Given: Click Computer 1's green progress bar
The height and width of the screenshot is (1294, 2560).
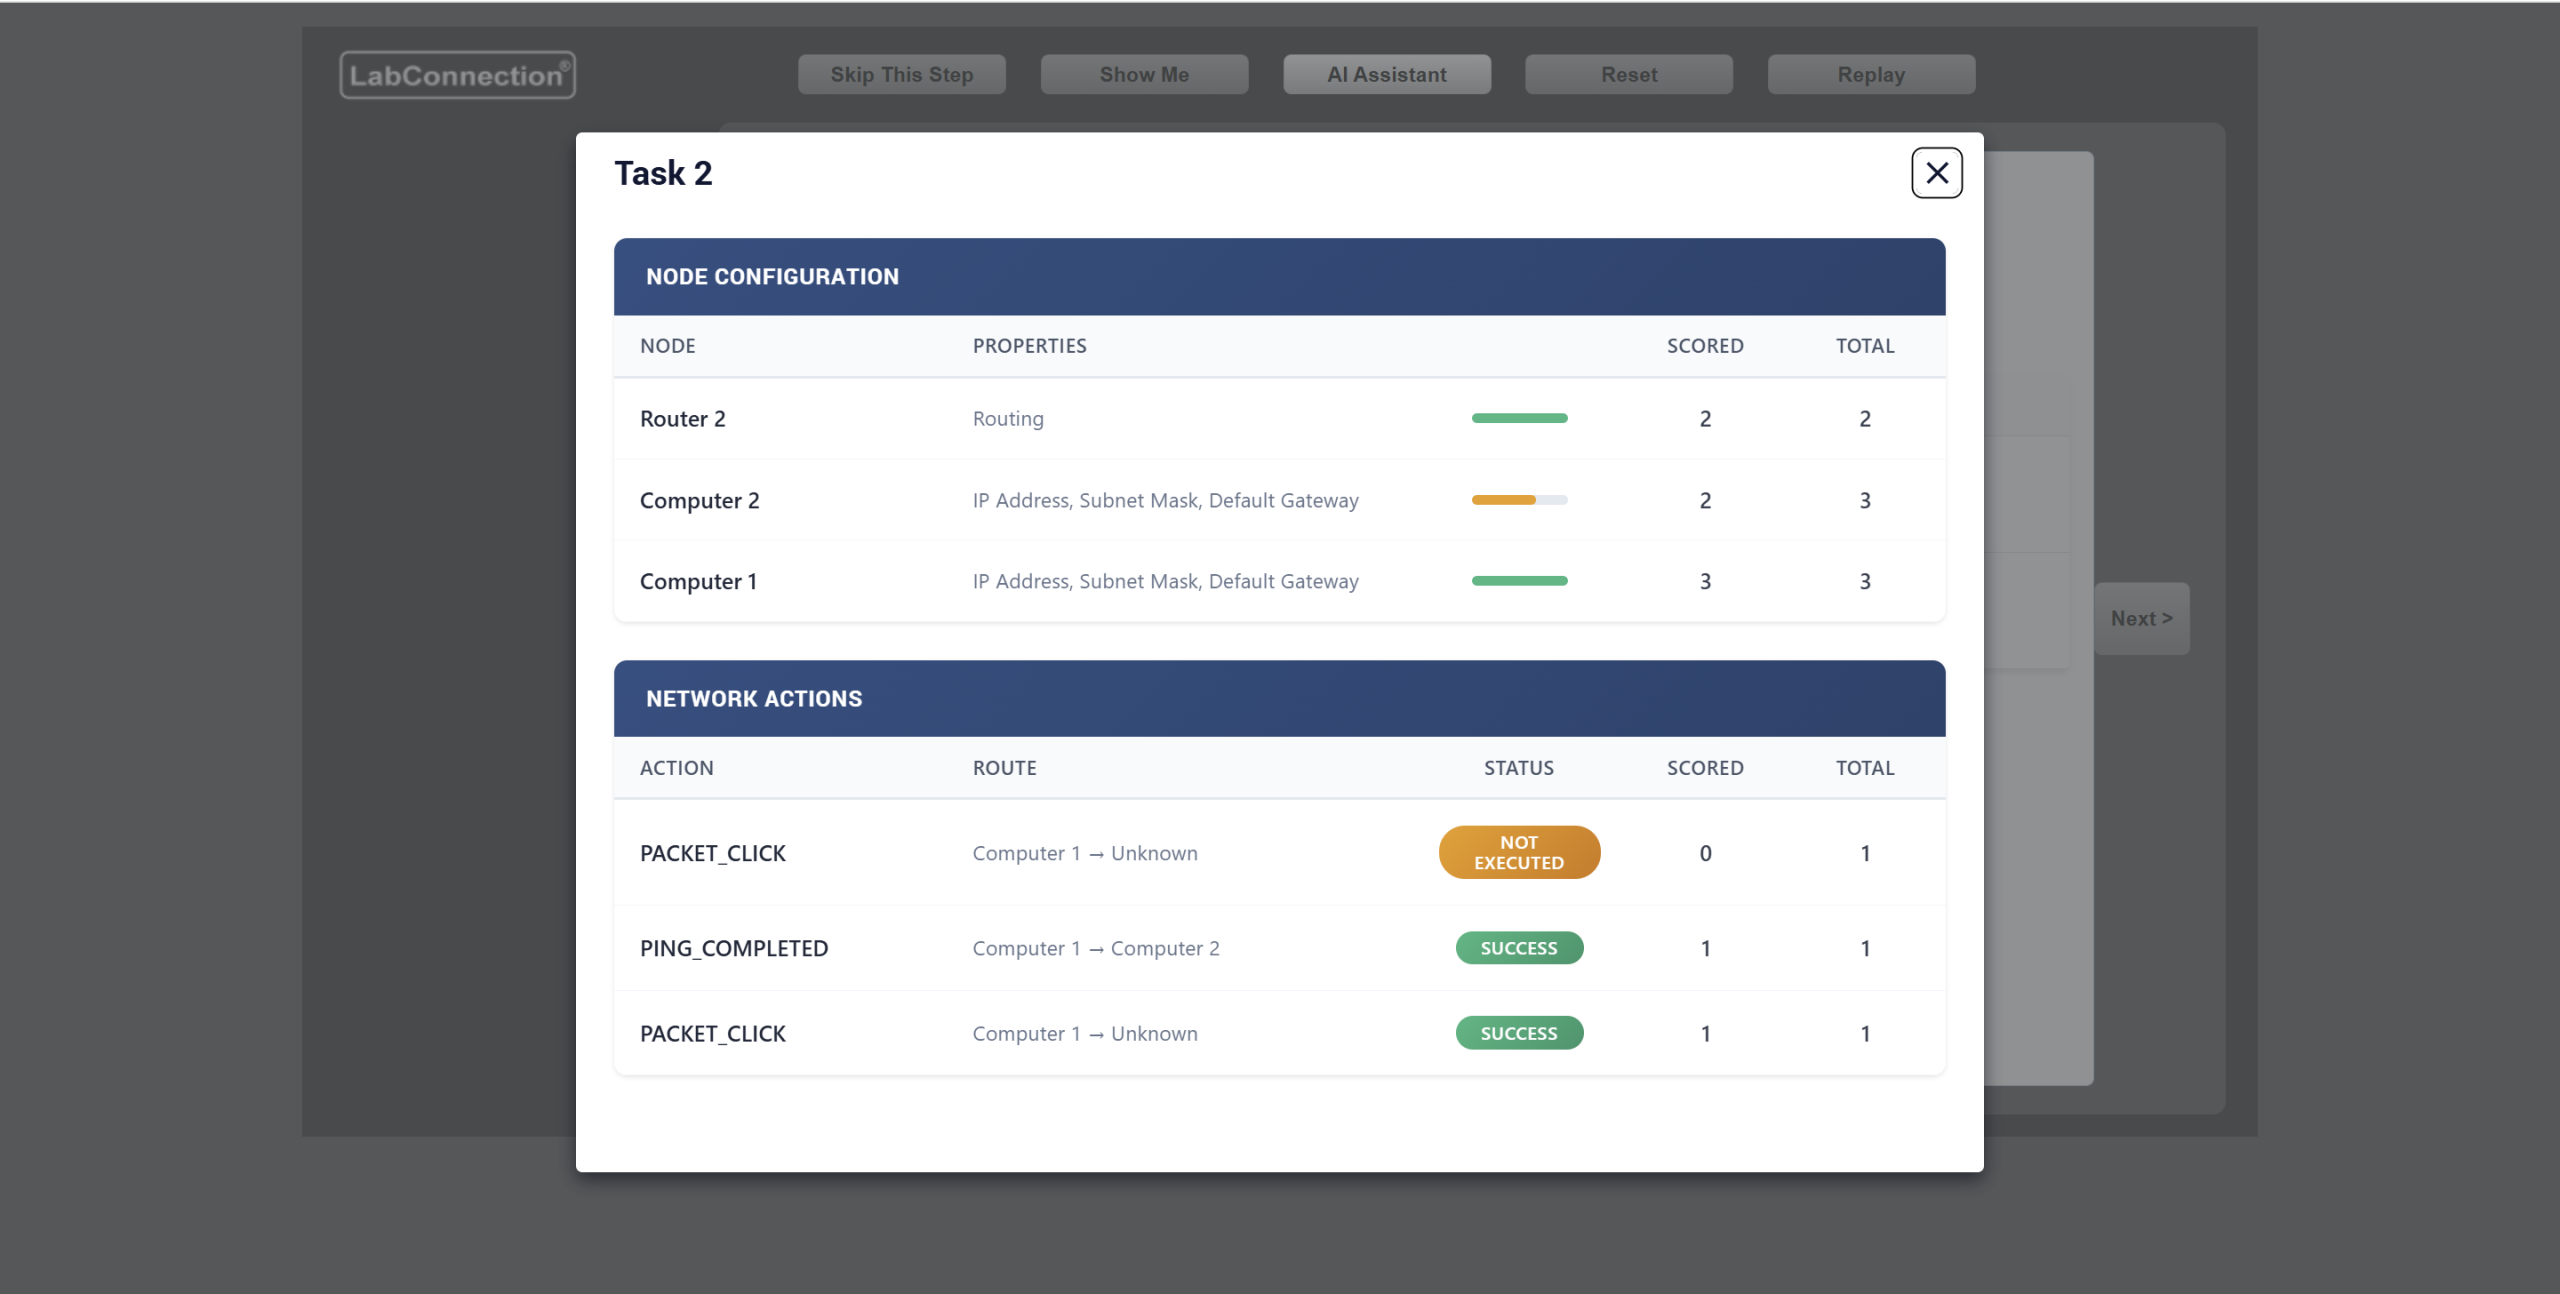Looking at the screenshot, I should coord(1518,581).
